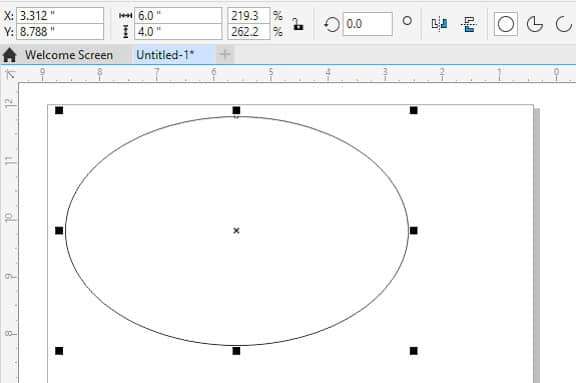Click the X center marker of the ellipse
576x383 pixels.
pyautogui.click(x=236, y=231)
